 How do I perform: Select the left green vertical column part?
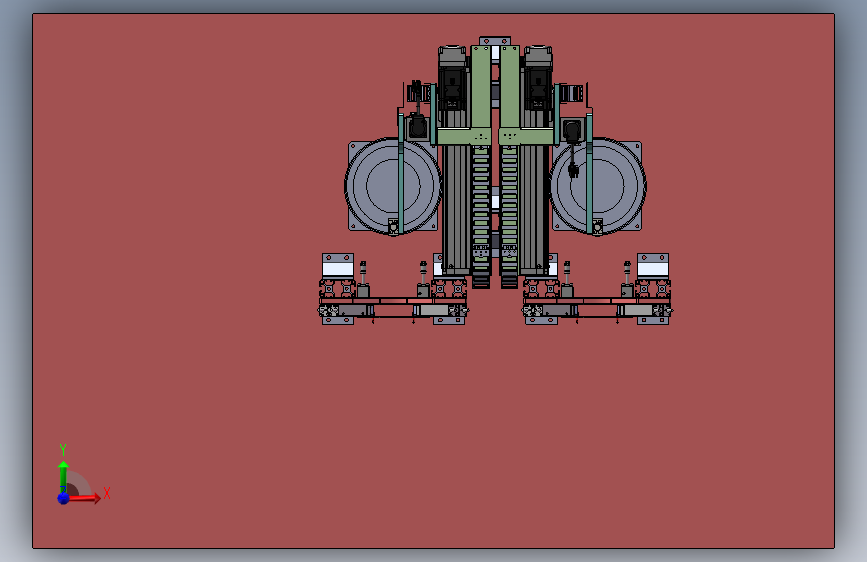[x=480, y=89]
